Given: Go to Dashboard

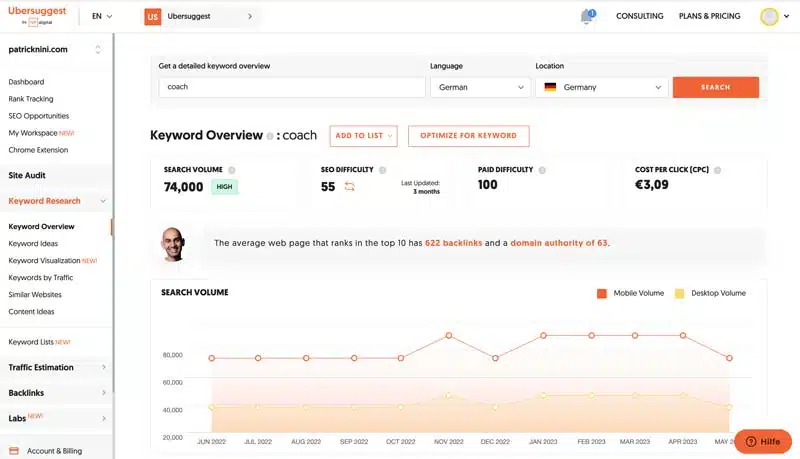Looking at the screenshot, I should 26,82.
